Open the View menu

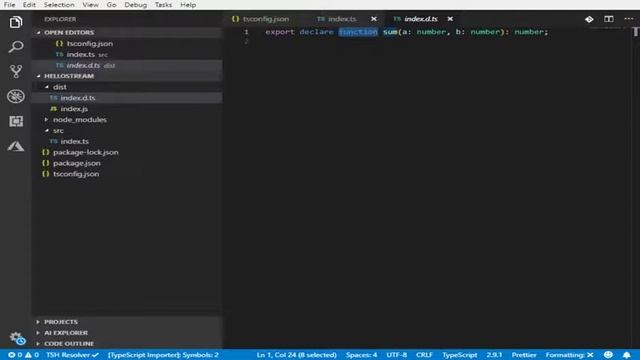[90, 4]
